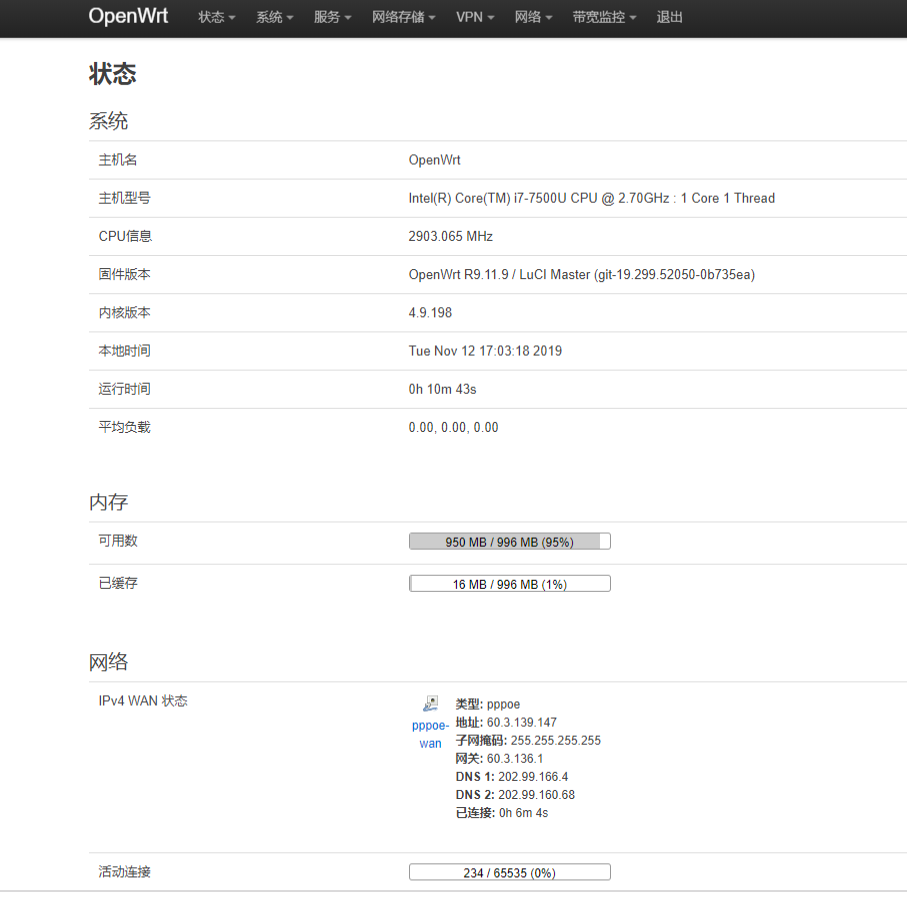This screenshot has height=912, width=907.
Task: Select DNS 2 value 202.99.160.68
Action: [536, 795]
